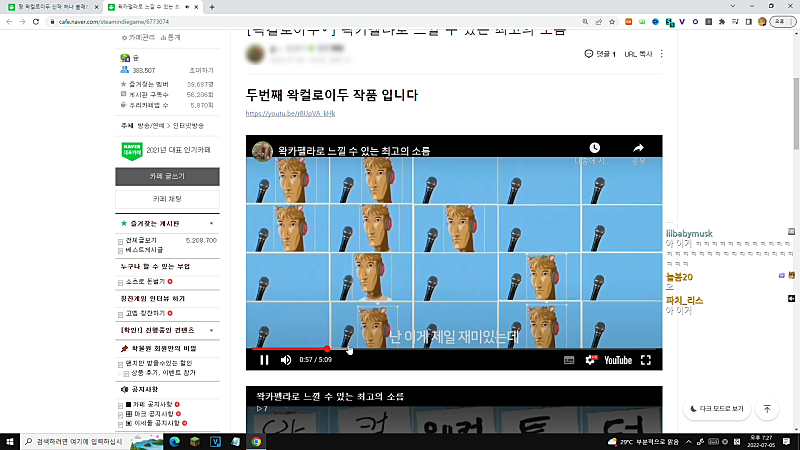
Task: Open the video on YouTube via logo
Action: pos(618,360)
